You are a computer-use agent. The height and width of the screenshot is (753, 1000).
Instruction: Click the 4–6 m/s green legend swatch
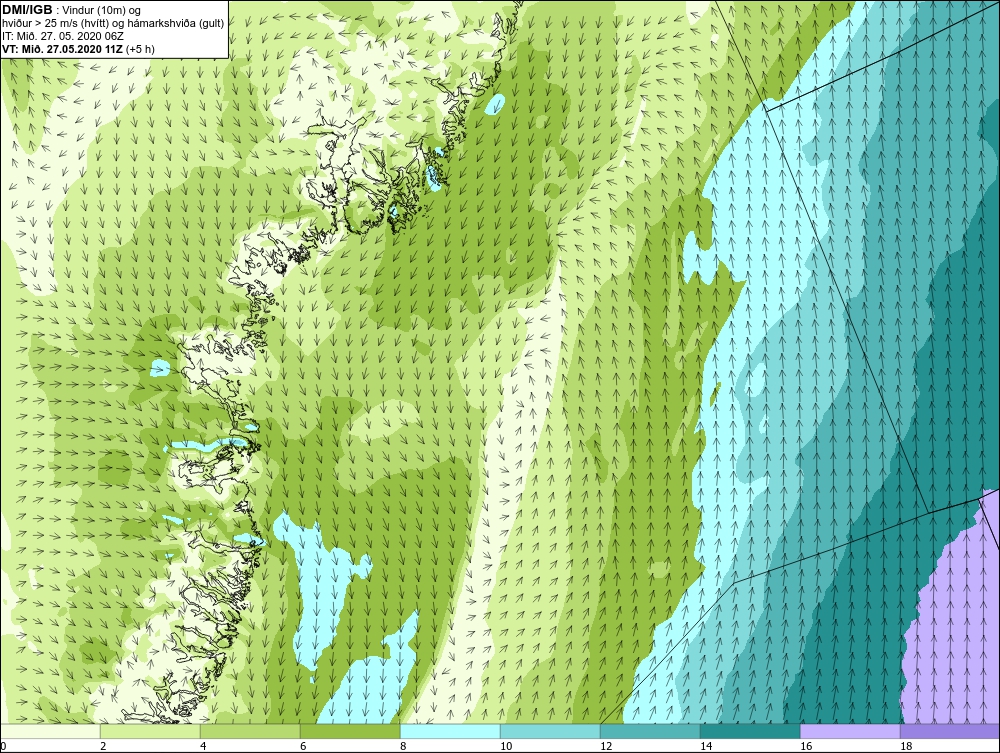[251, 731]
